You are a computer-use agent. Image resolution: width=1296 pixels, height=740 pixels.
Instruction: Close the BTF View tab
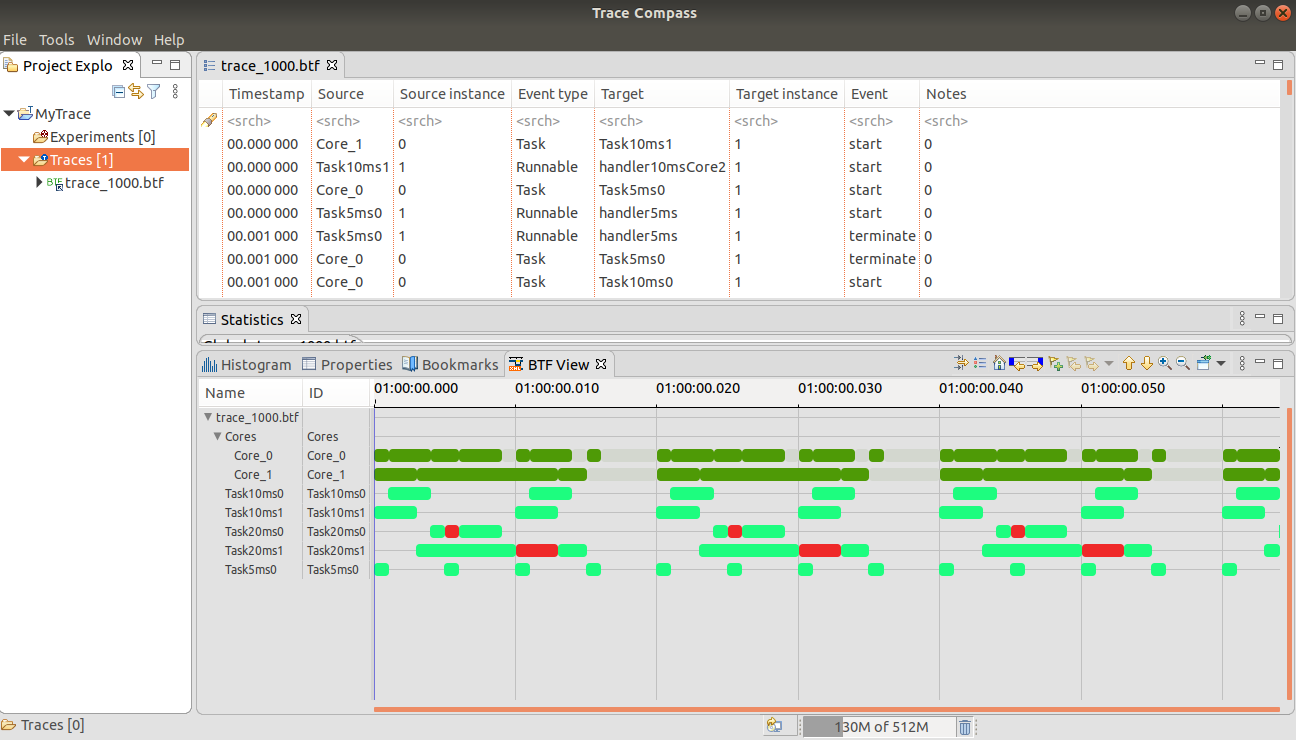click(x=601, y=364)
